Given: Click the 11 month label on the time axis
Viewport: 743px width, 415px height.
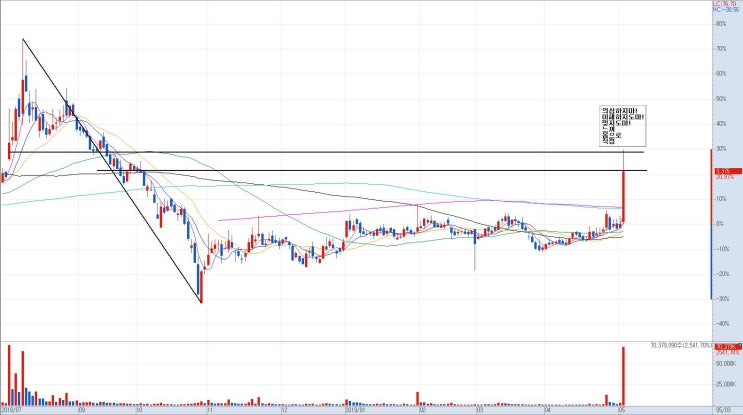Looking at the screenshot, I should (208, 410).
